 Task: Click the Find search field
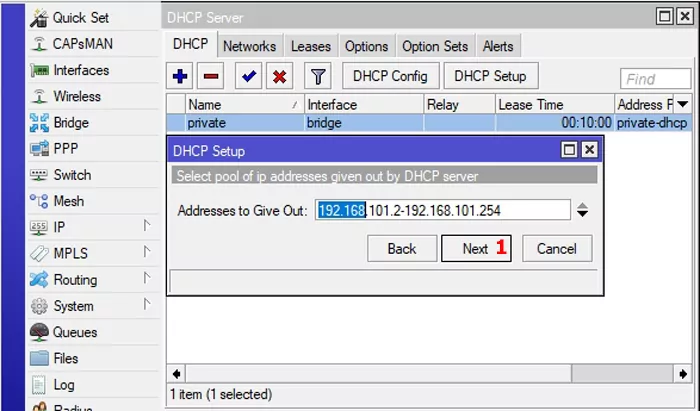[655, 78]
